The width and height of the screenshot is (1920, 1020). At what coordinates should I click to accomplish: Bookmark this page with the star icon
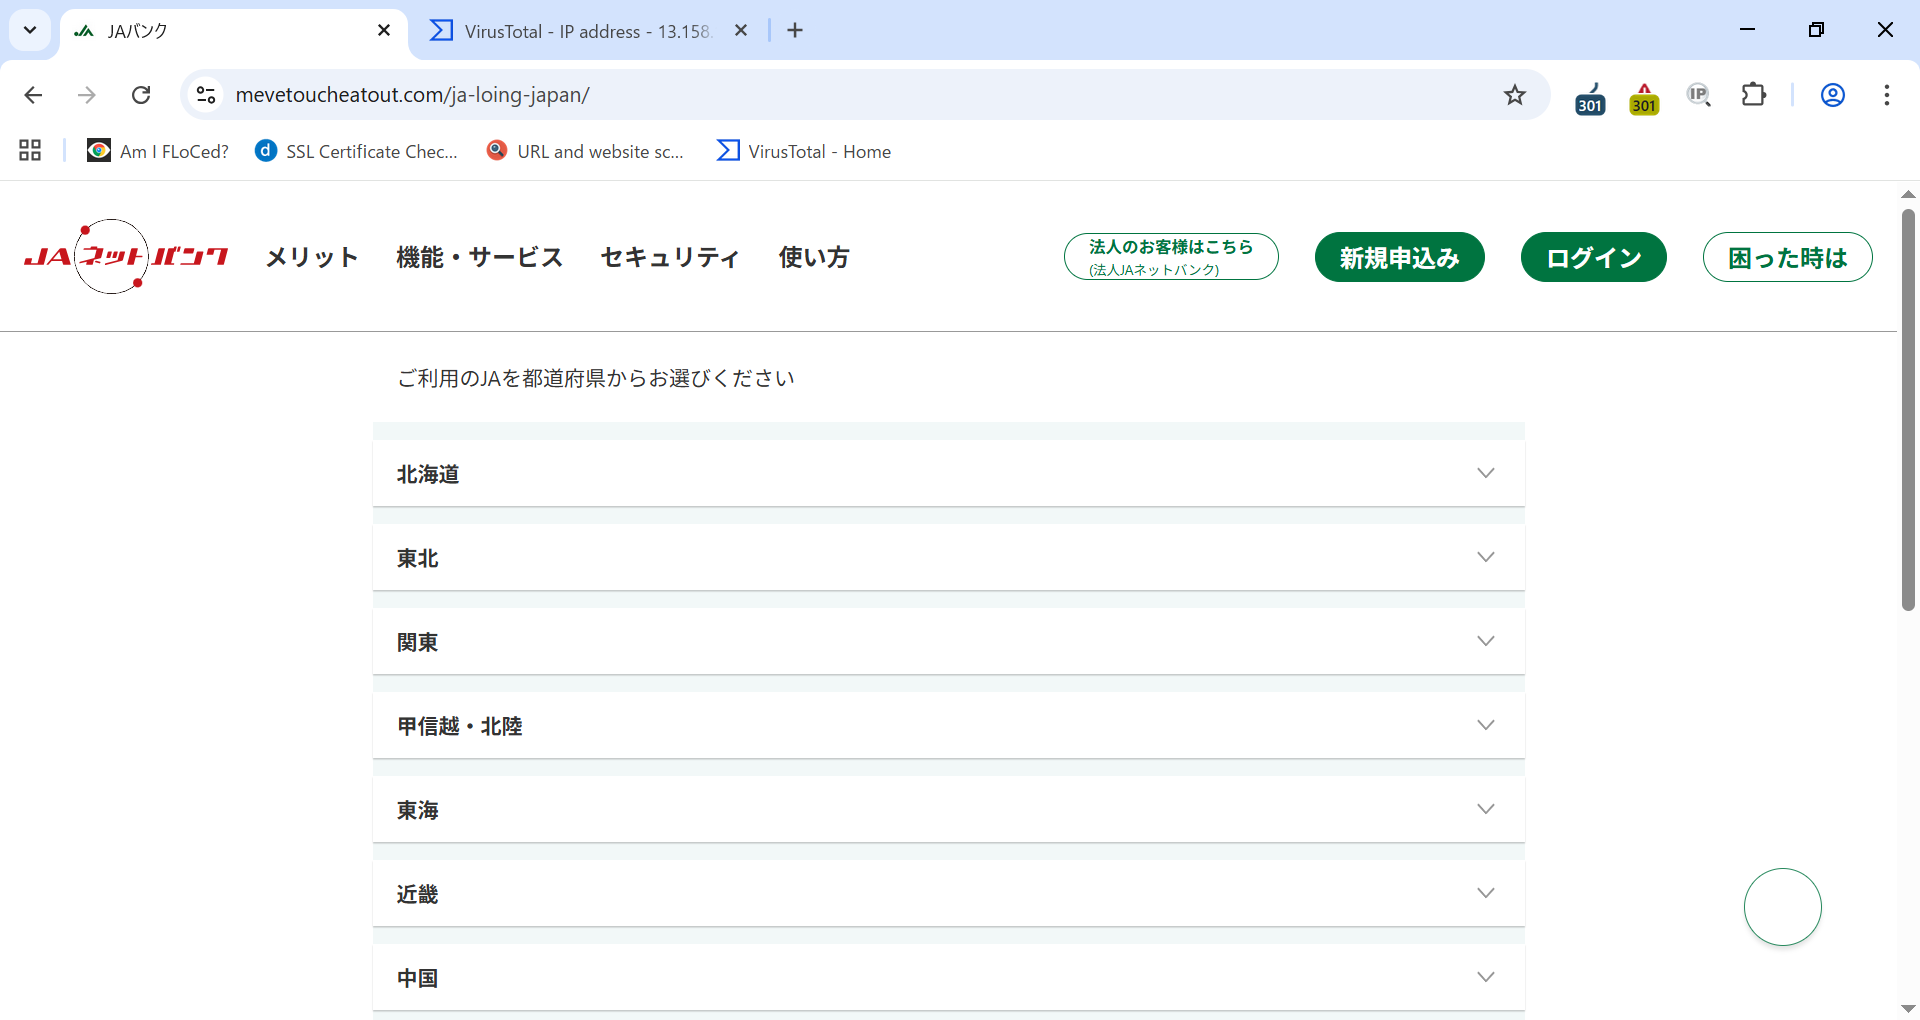click(1515, 95)
